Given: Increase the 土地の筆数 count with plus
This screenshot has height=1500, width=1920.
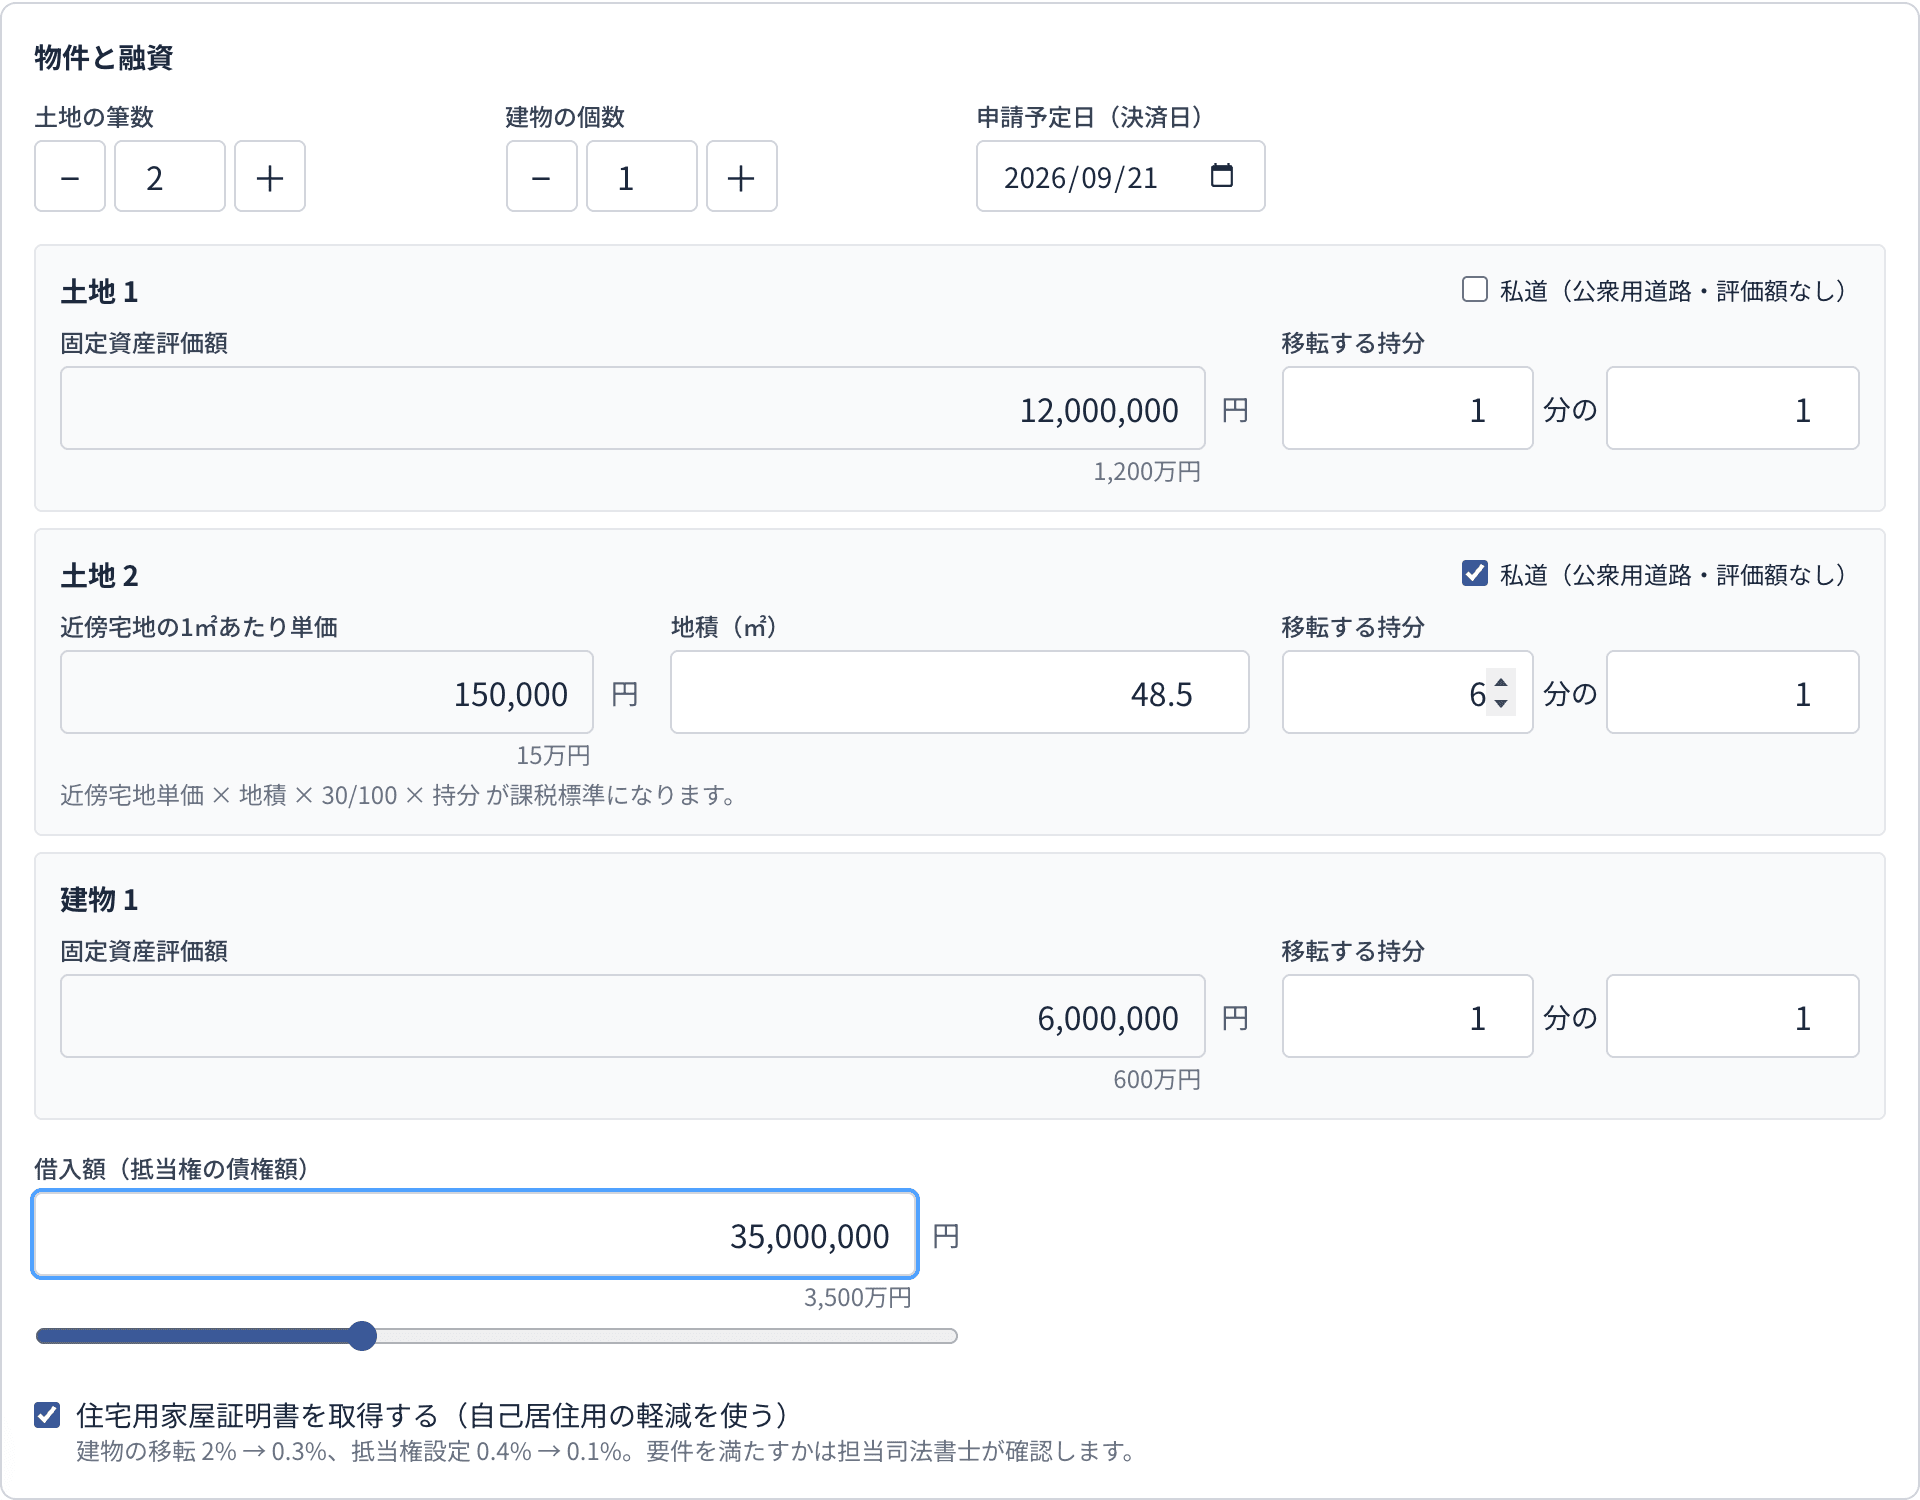Looking at the screenshot, I should [x=270, y=177].
